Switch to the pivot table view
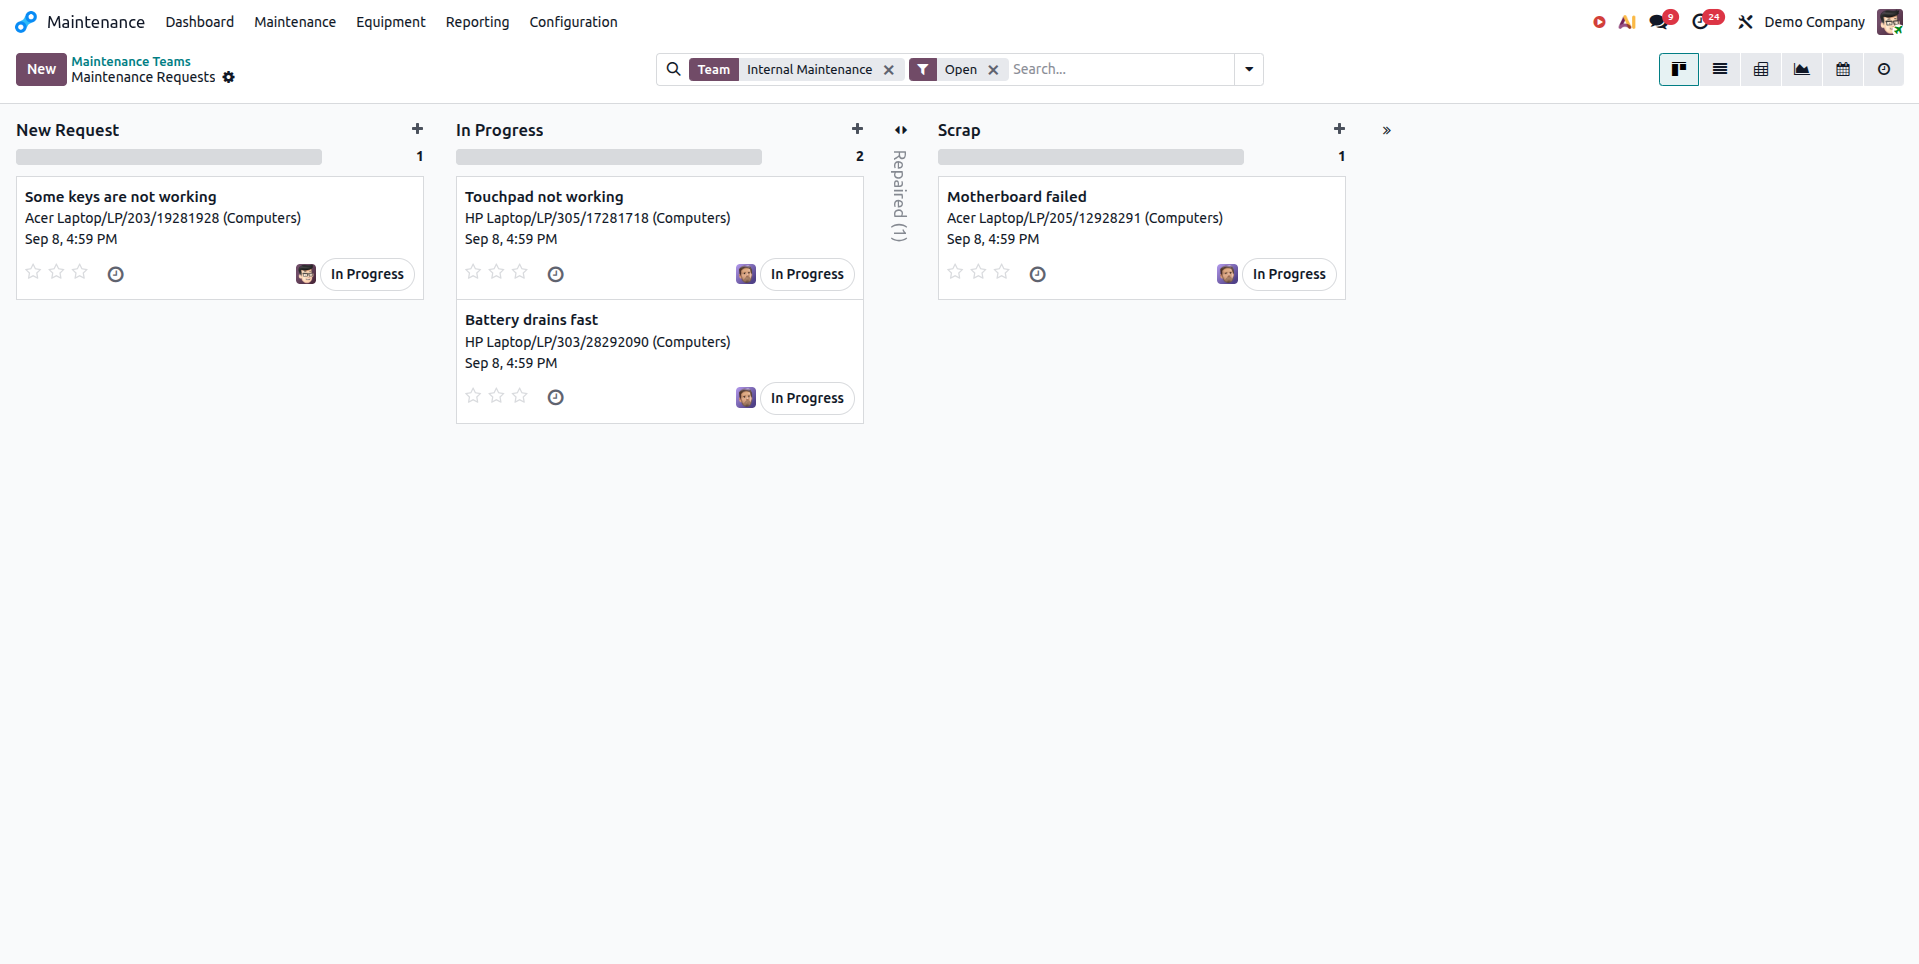The width and height of the screenshot is (1919, 964). (x=1761, y=69)
